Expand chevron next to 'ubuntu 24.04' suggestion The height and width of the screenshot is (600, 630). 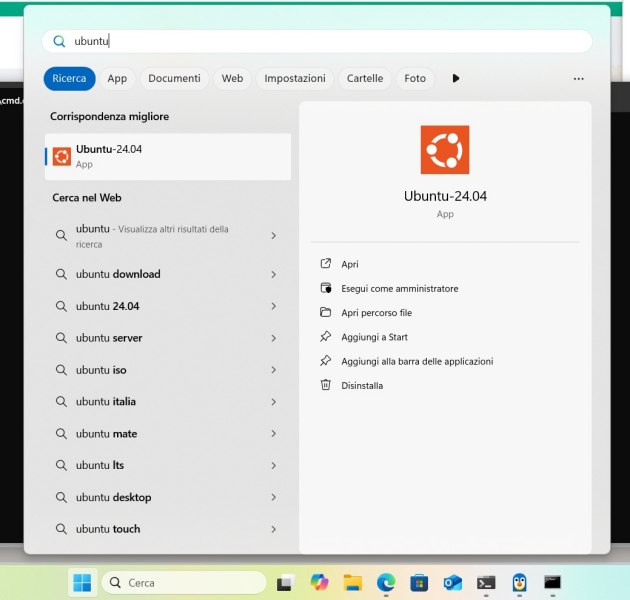[x=274, y=306]
